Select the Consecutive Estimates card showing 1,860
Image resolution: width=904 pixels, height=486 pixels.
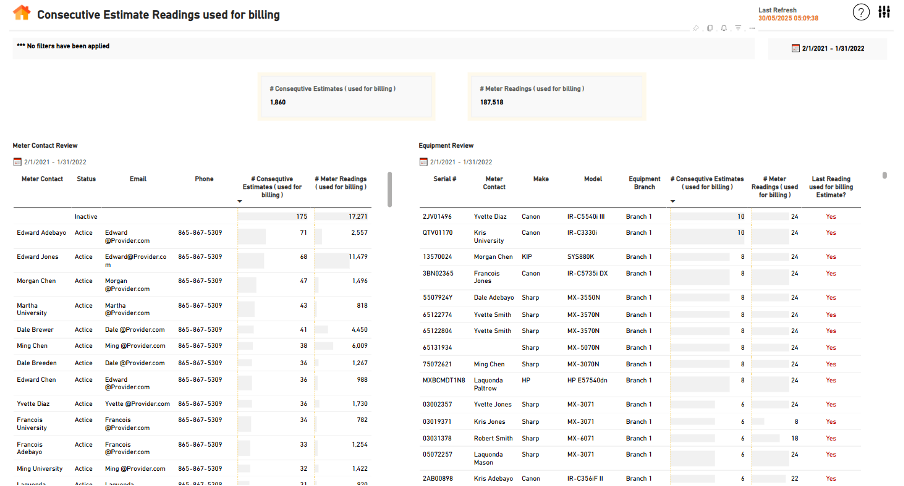[346, 96]
